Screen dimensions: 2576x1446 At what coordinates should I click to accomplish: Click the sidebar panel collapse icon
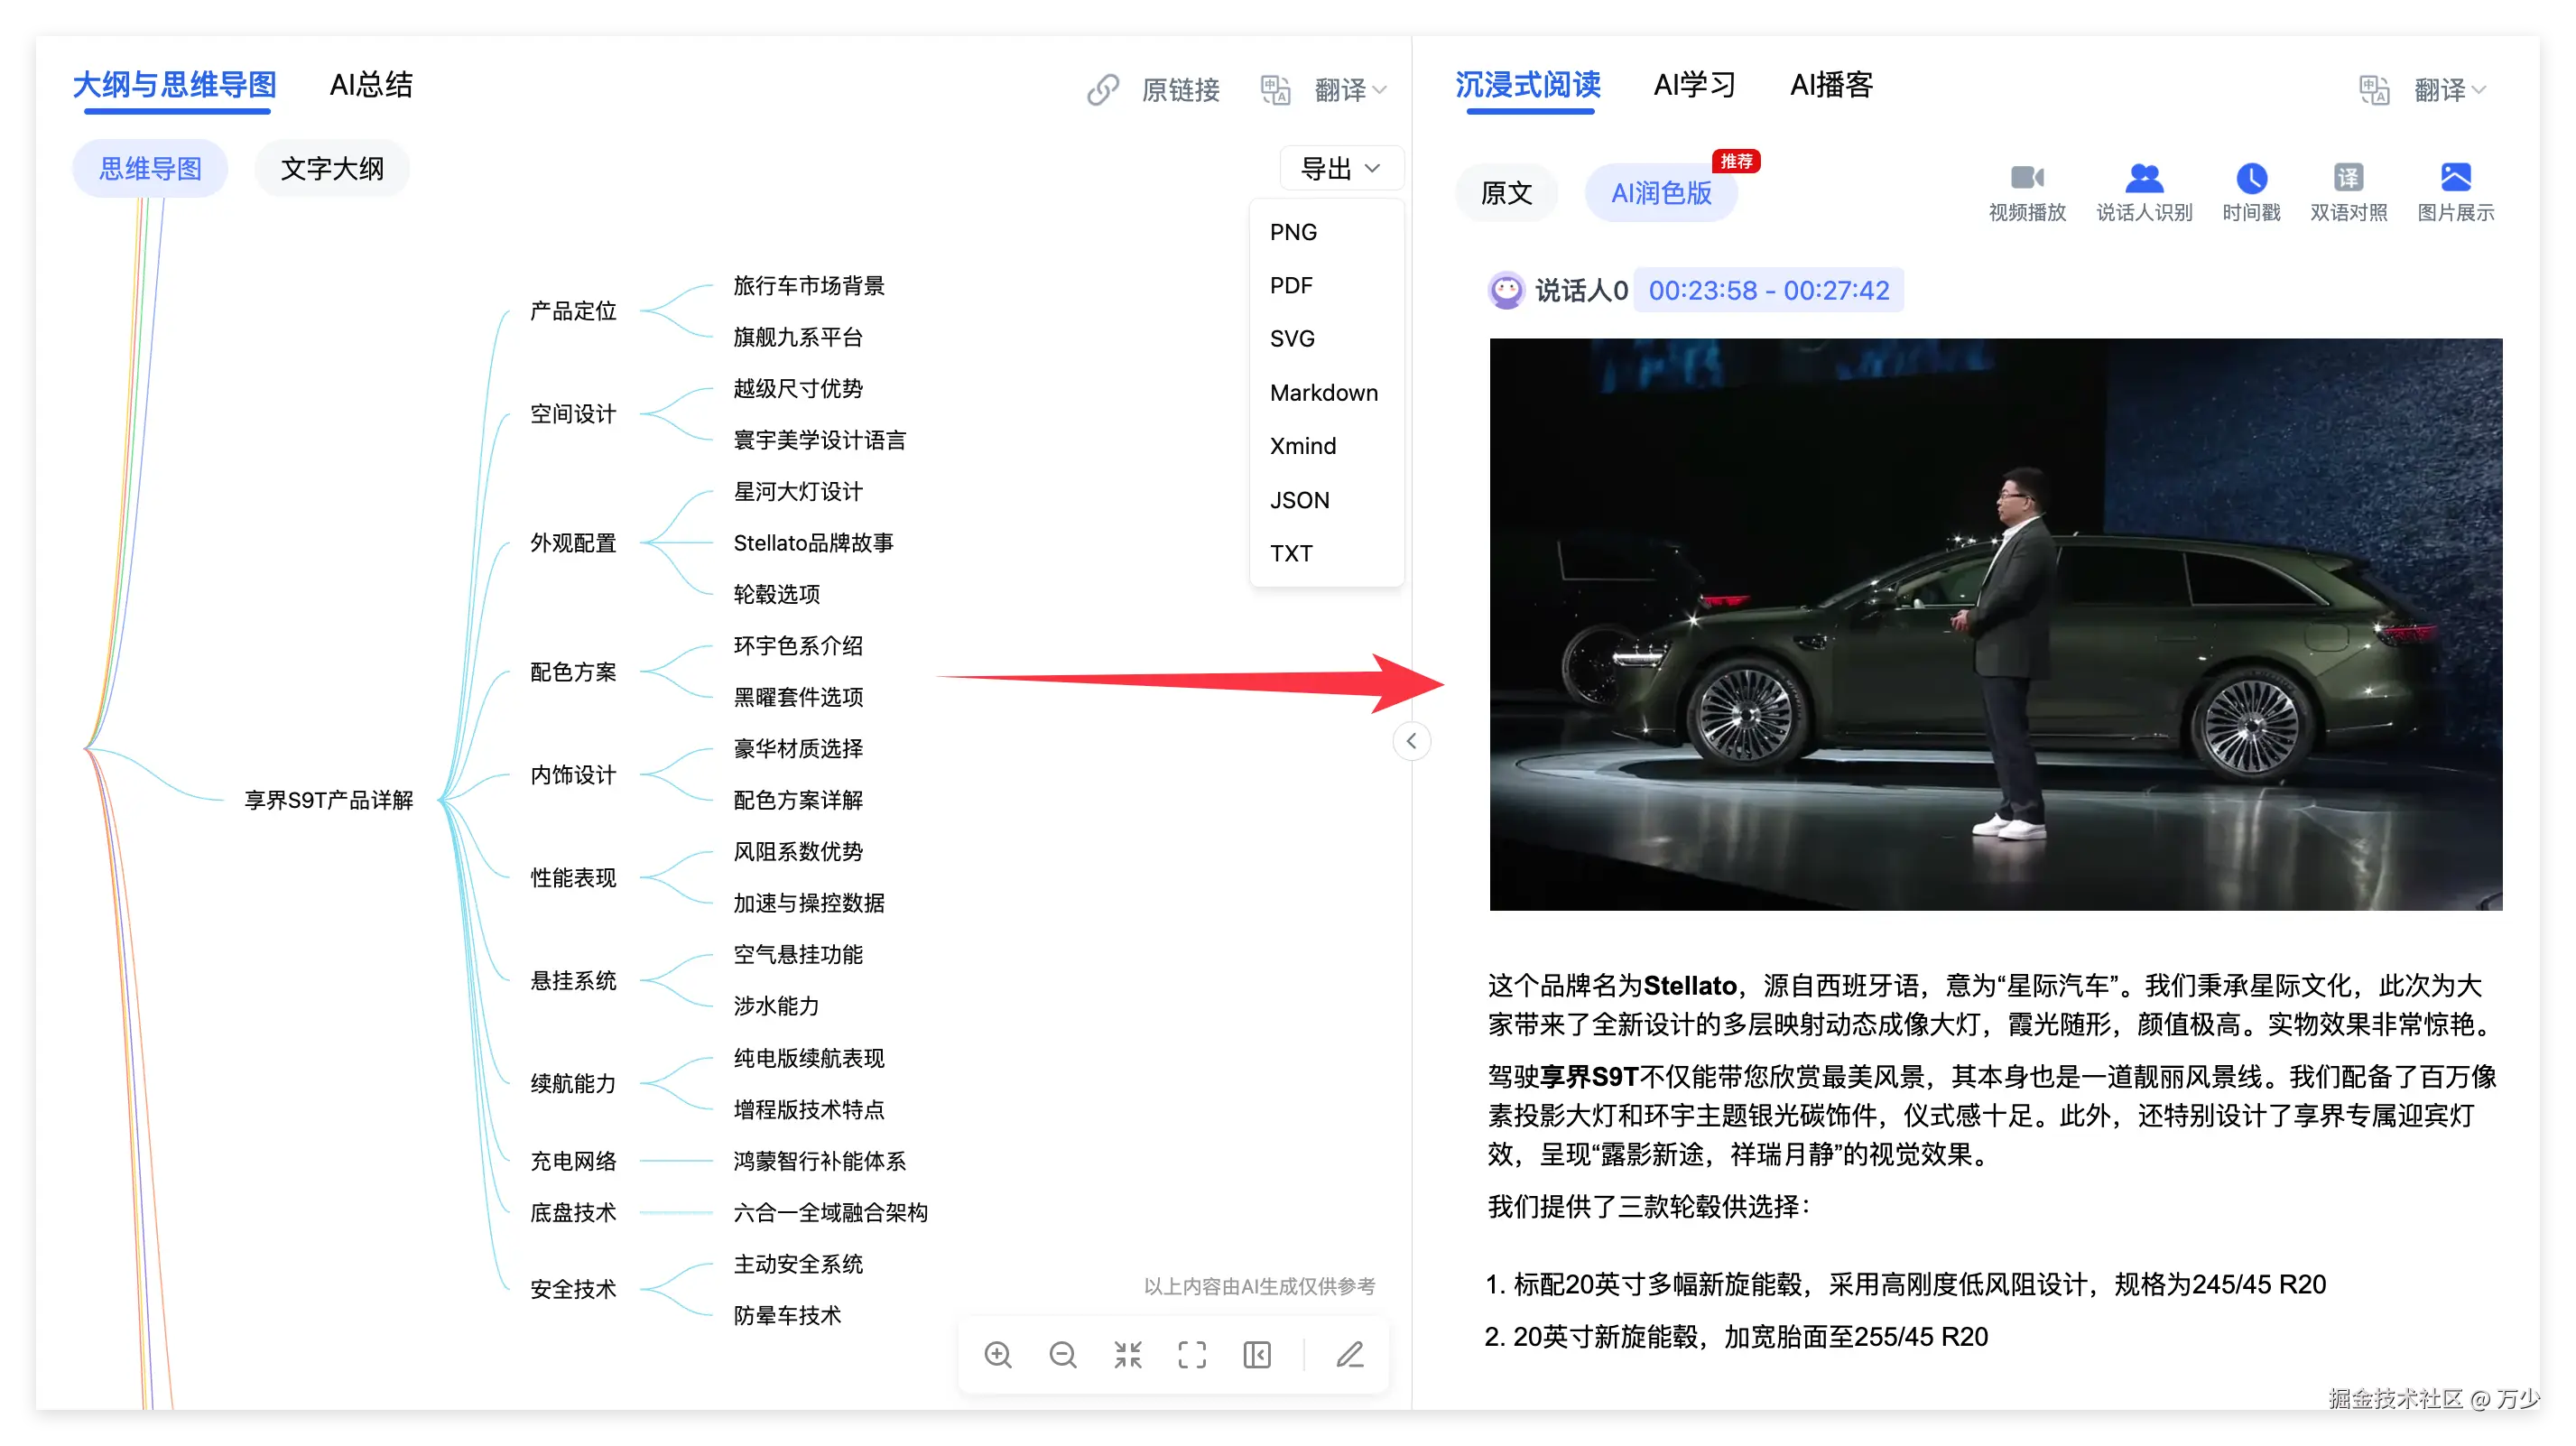pyautogui.click(x=1257, y=1355)
